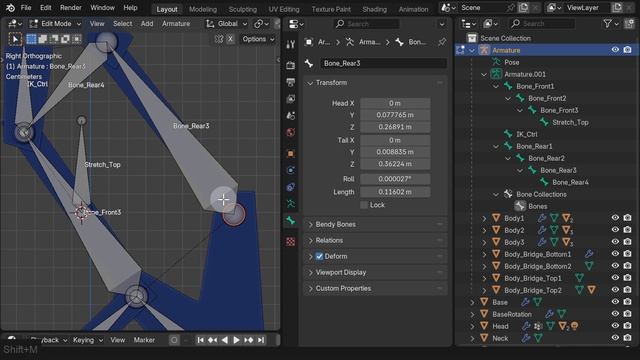Open the Scene properties tab
Image resolution: width=640 pixels, height=360 pixels.
[x=291, y=116]
